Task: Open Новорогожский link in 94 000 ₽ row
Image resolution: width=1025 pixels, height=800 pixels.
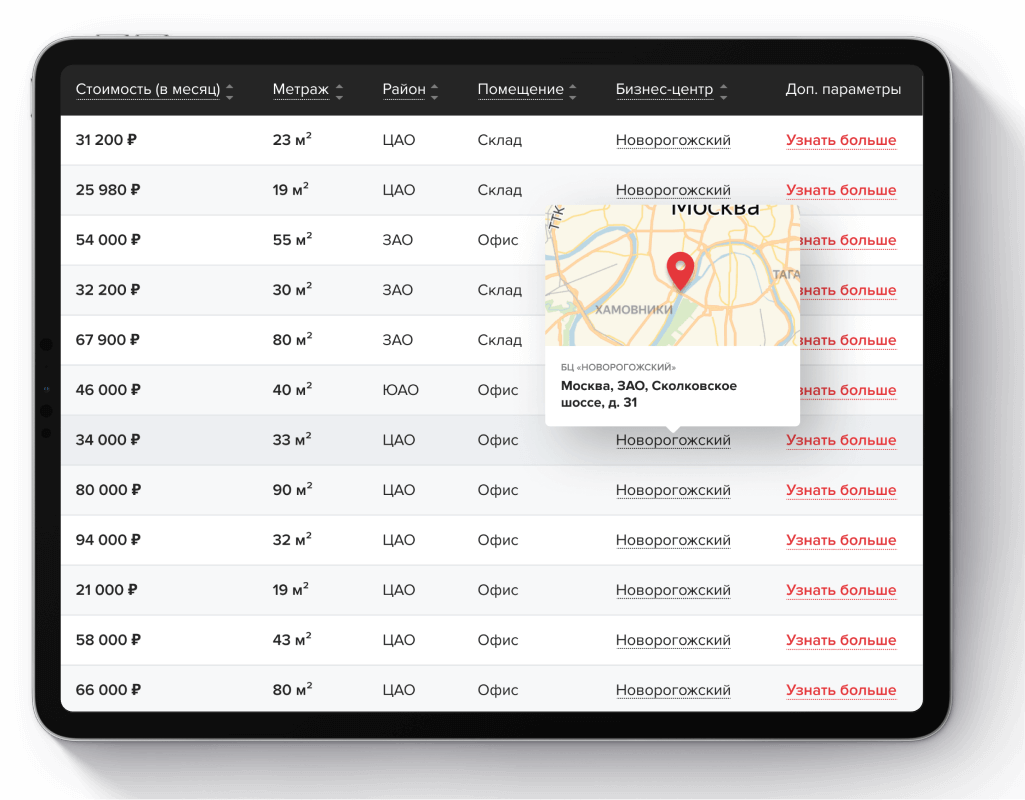Action: pyautogui.click(x=673, y=540)
